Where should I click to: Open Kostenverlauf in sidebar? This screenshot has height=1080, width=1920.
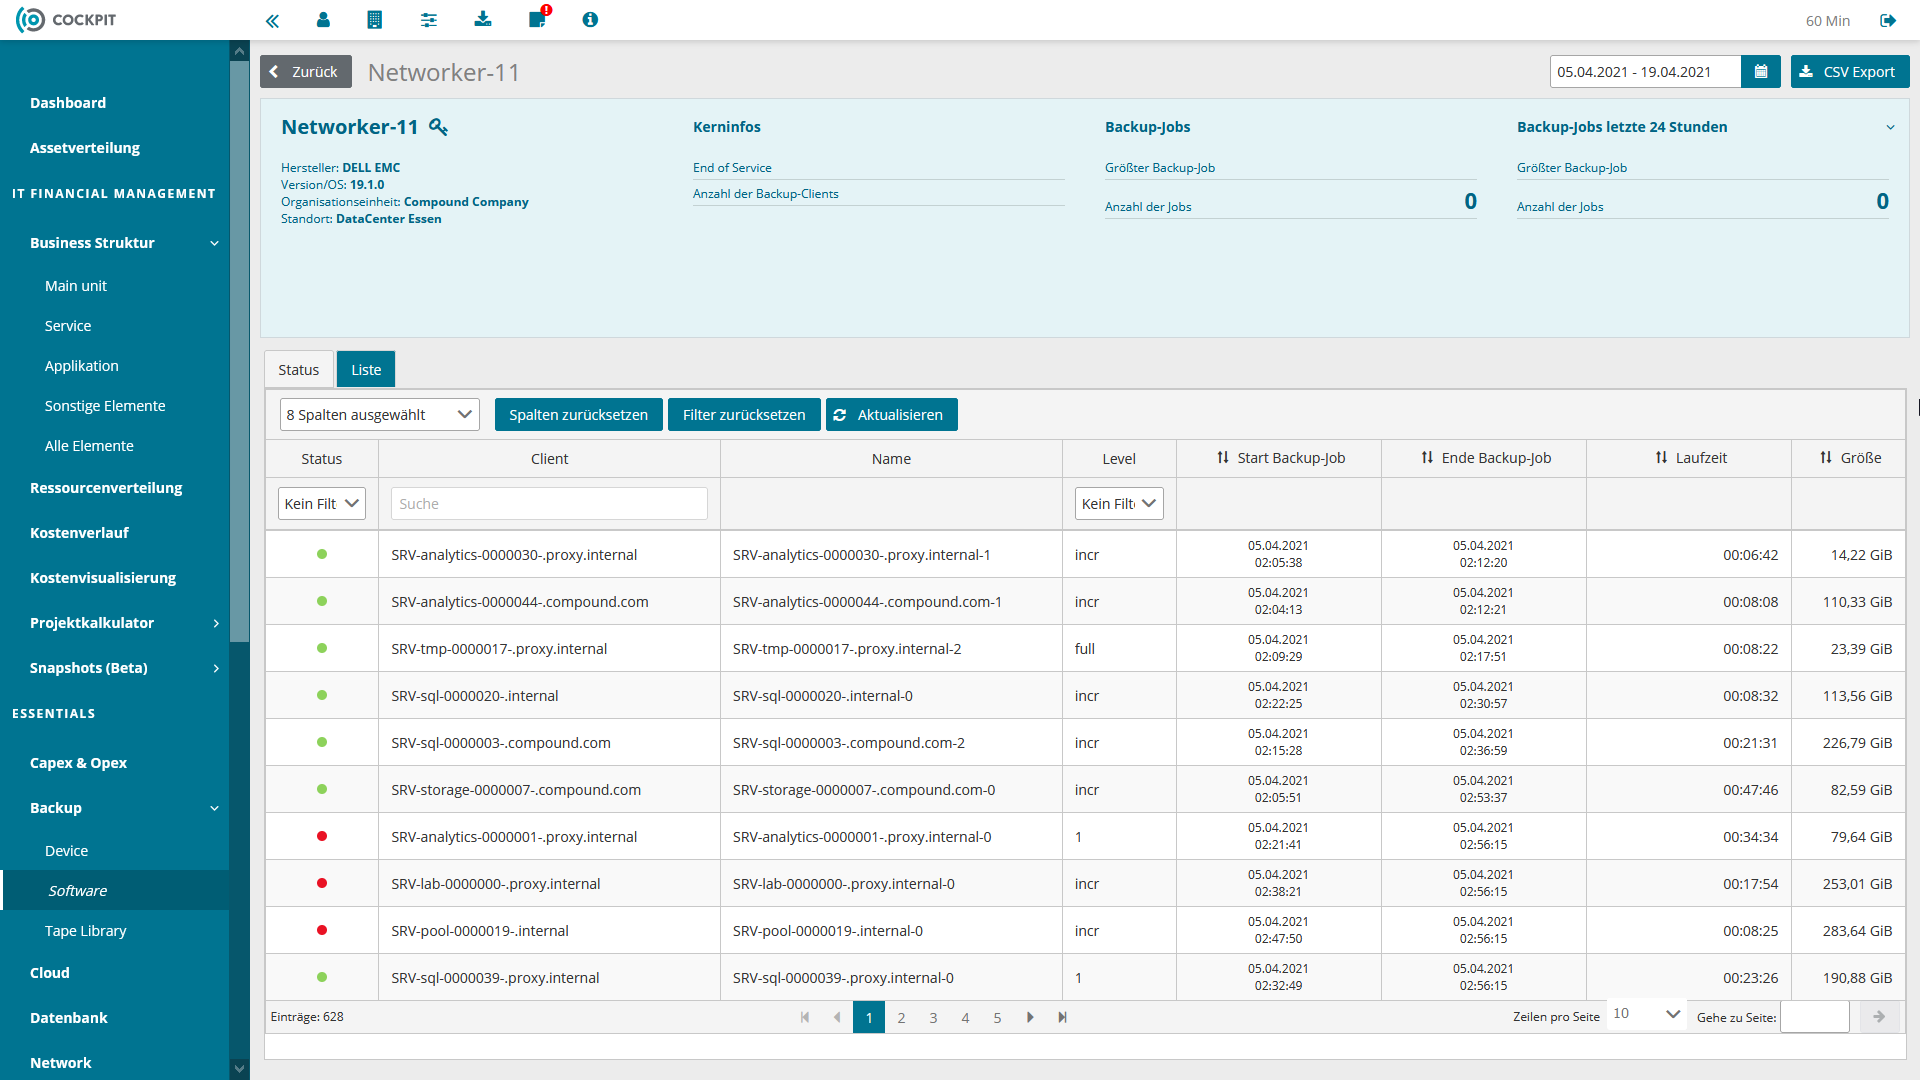pos(79,533)
